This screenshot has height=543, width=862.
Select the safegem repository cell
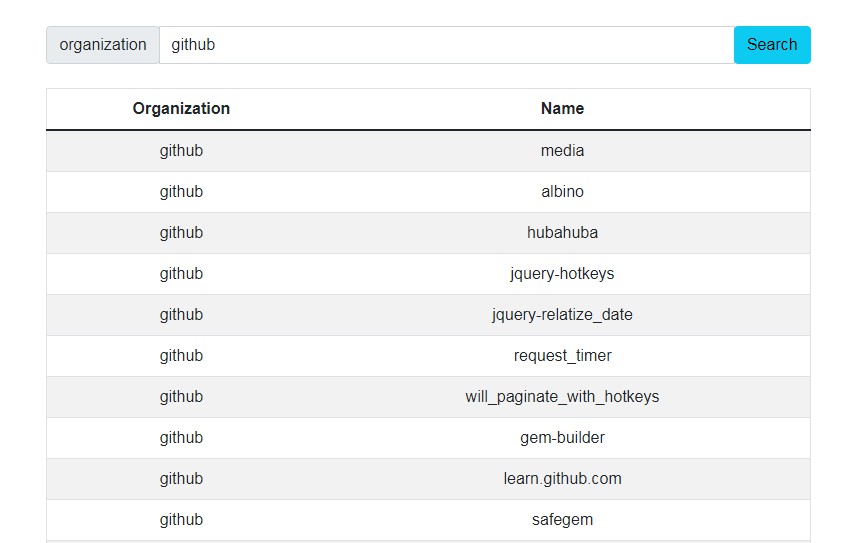(x=562, y=520)
